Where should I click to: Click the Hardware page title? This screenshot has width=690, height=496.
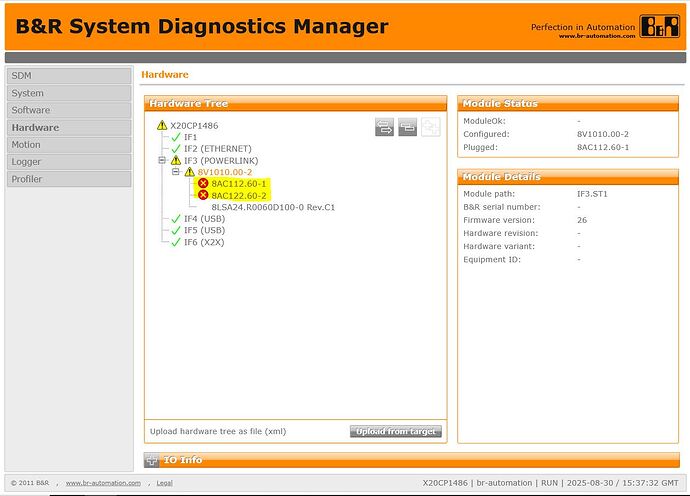click(165, 74)
